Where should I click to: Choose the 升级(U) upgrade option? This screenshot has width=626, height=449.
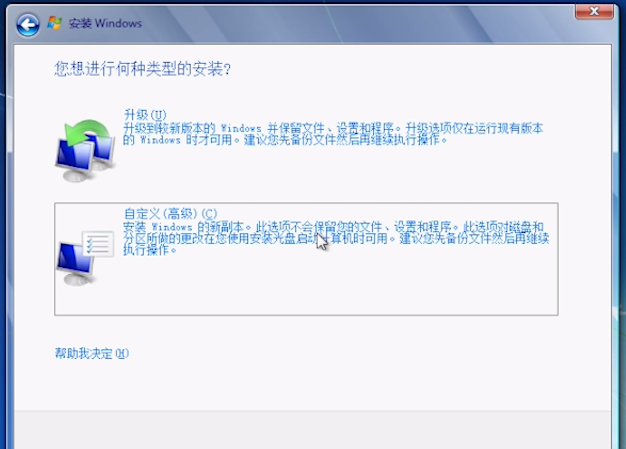point(145,115)
